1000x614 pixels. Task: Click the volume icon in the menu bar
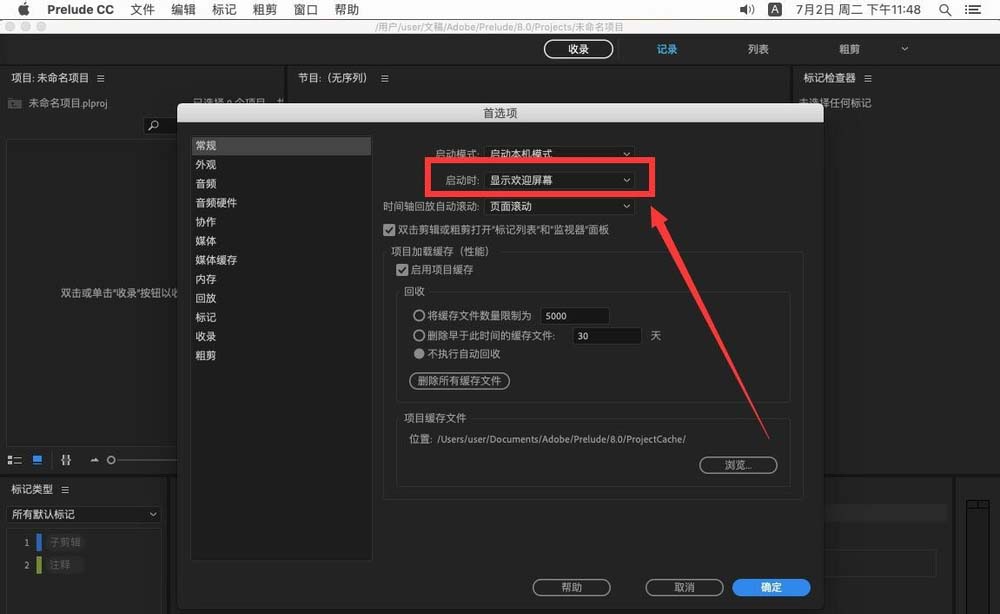tap(747, 9)
